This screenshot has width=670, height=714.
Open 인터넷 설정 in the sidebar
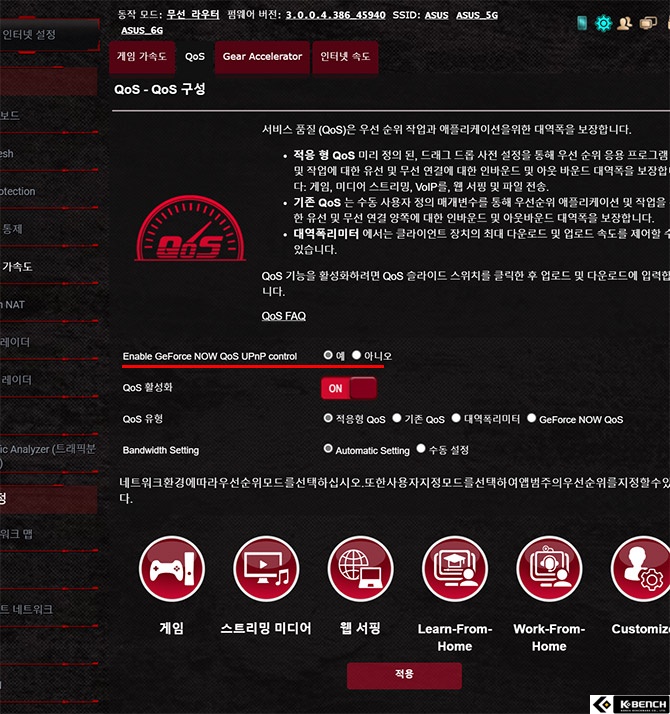pyautogui.click(x=49, y=35)
